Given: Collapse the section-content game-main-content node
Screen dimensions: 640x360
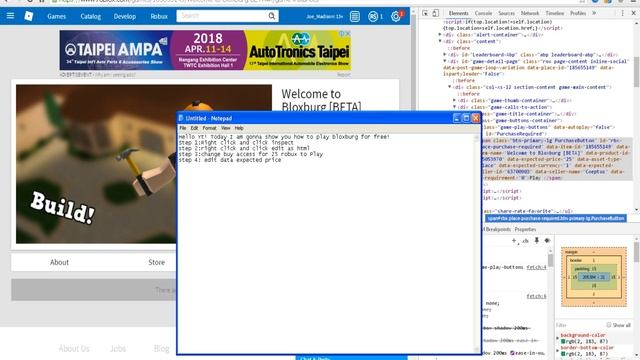Looking at the screenshot, I should pyautogui.click(x=450, y=87).
